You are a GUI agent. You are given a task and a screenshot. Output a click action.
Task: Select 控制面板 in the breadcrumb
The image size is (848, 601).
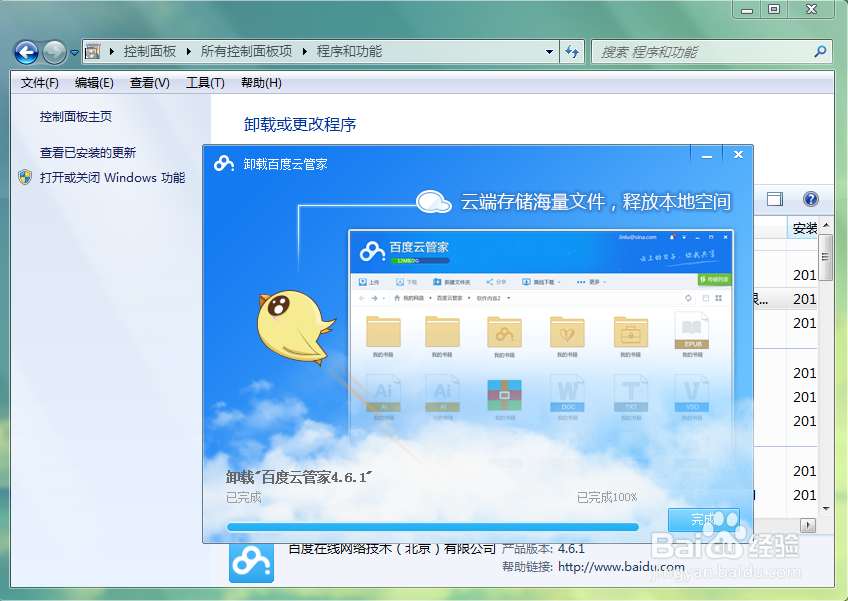(150, 51)
